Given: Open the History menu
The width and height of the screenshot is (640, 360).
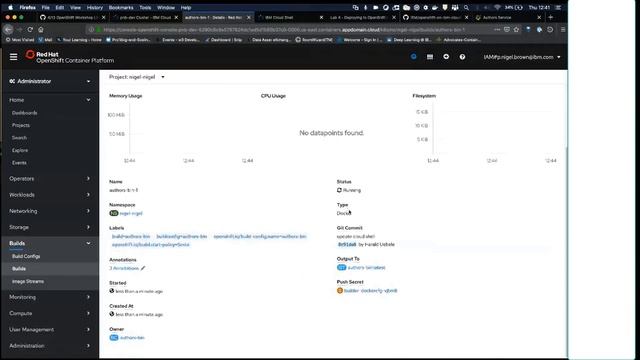Looking at the screenshot, I should 95,7.
